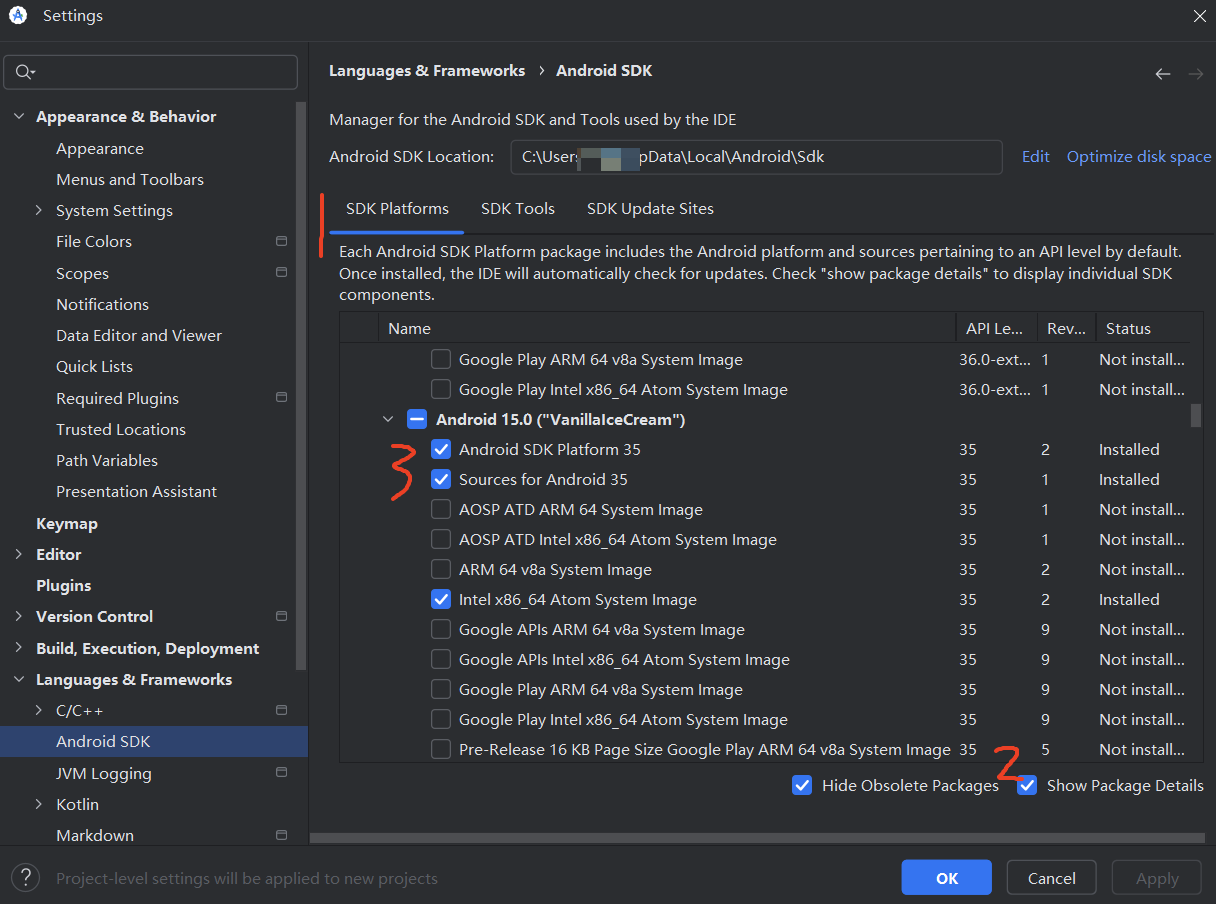Select Android SDK in settings tree

[x=154, y=741]
